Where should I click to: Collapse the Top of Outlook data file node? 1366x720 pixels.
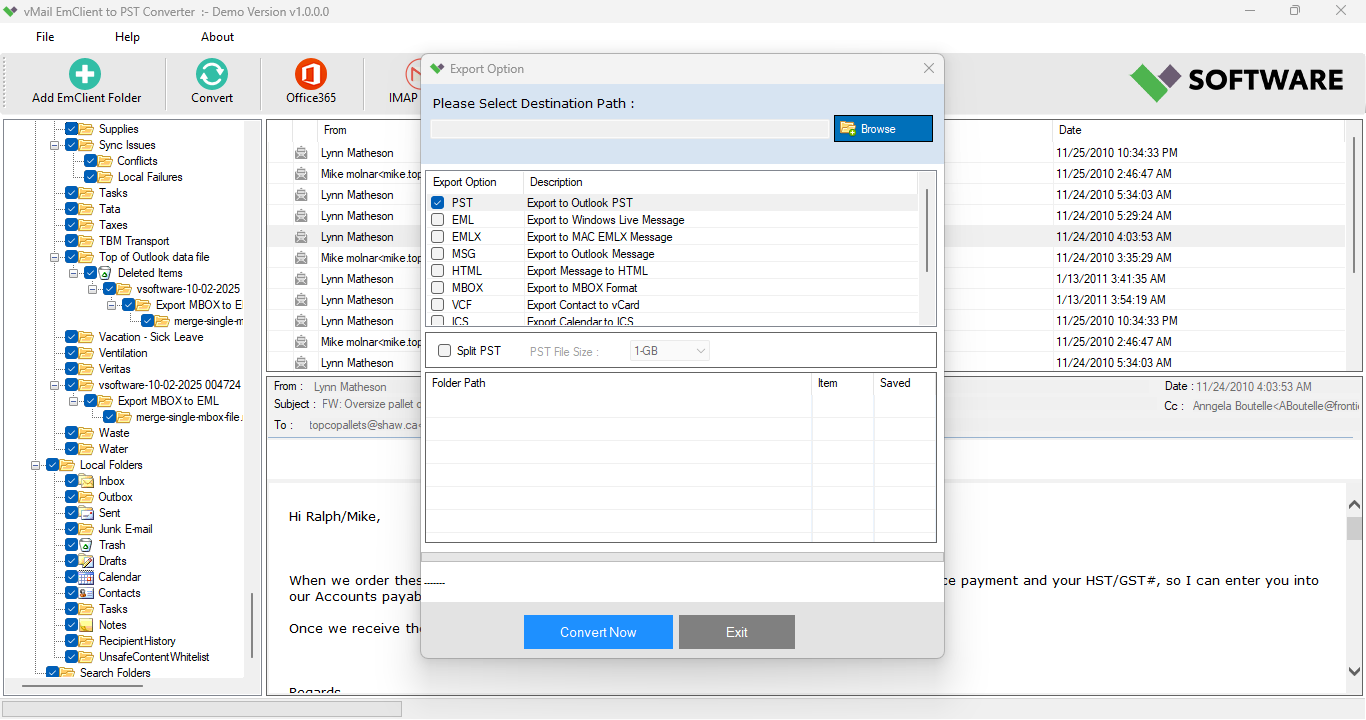pos(55,257)
